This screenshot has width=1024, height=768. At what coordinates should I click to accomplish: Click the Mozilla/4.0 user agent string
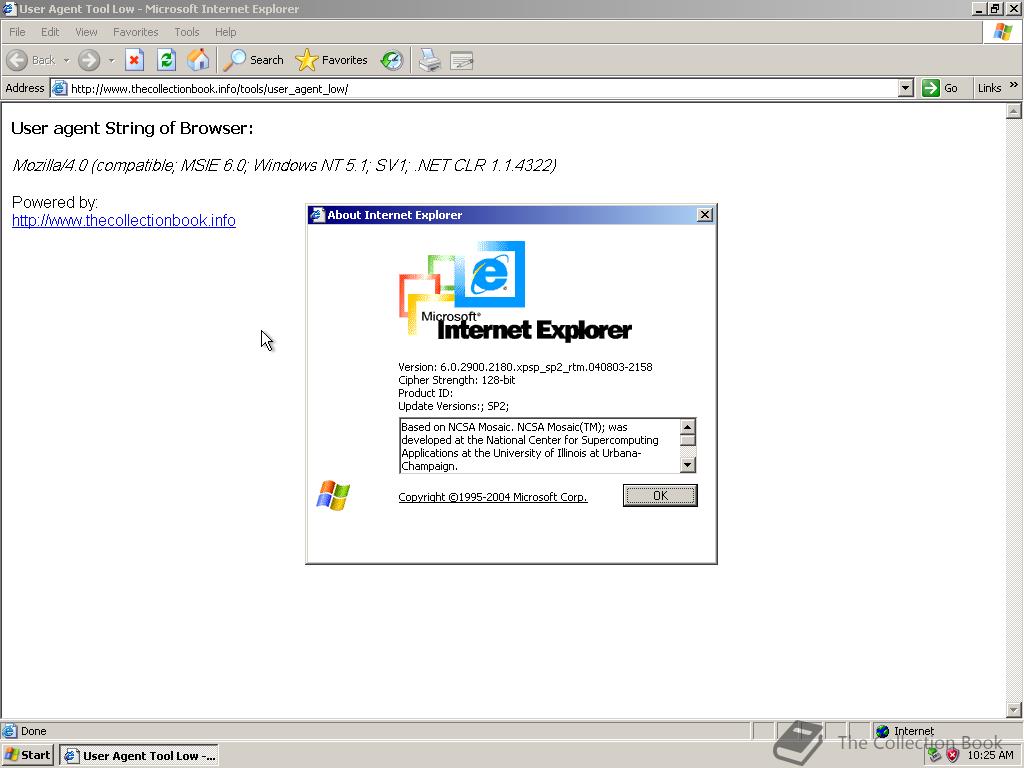click(284, 165)
